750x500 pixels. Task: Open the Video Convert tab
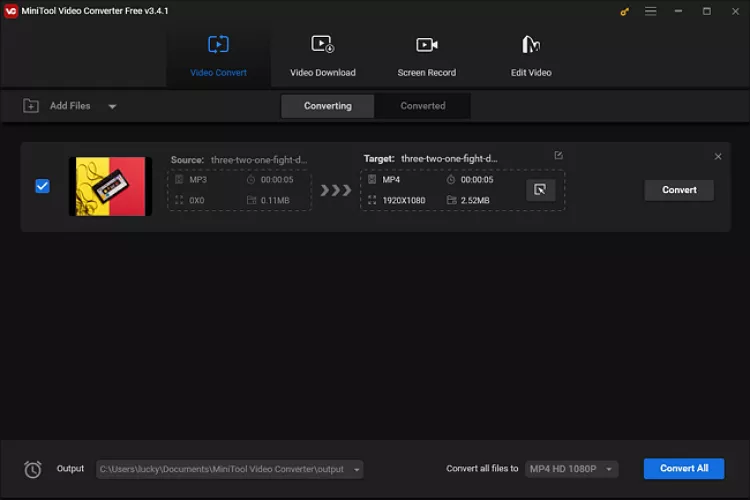(218, 57)
